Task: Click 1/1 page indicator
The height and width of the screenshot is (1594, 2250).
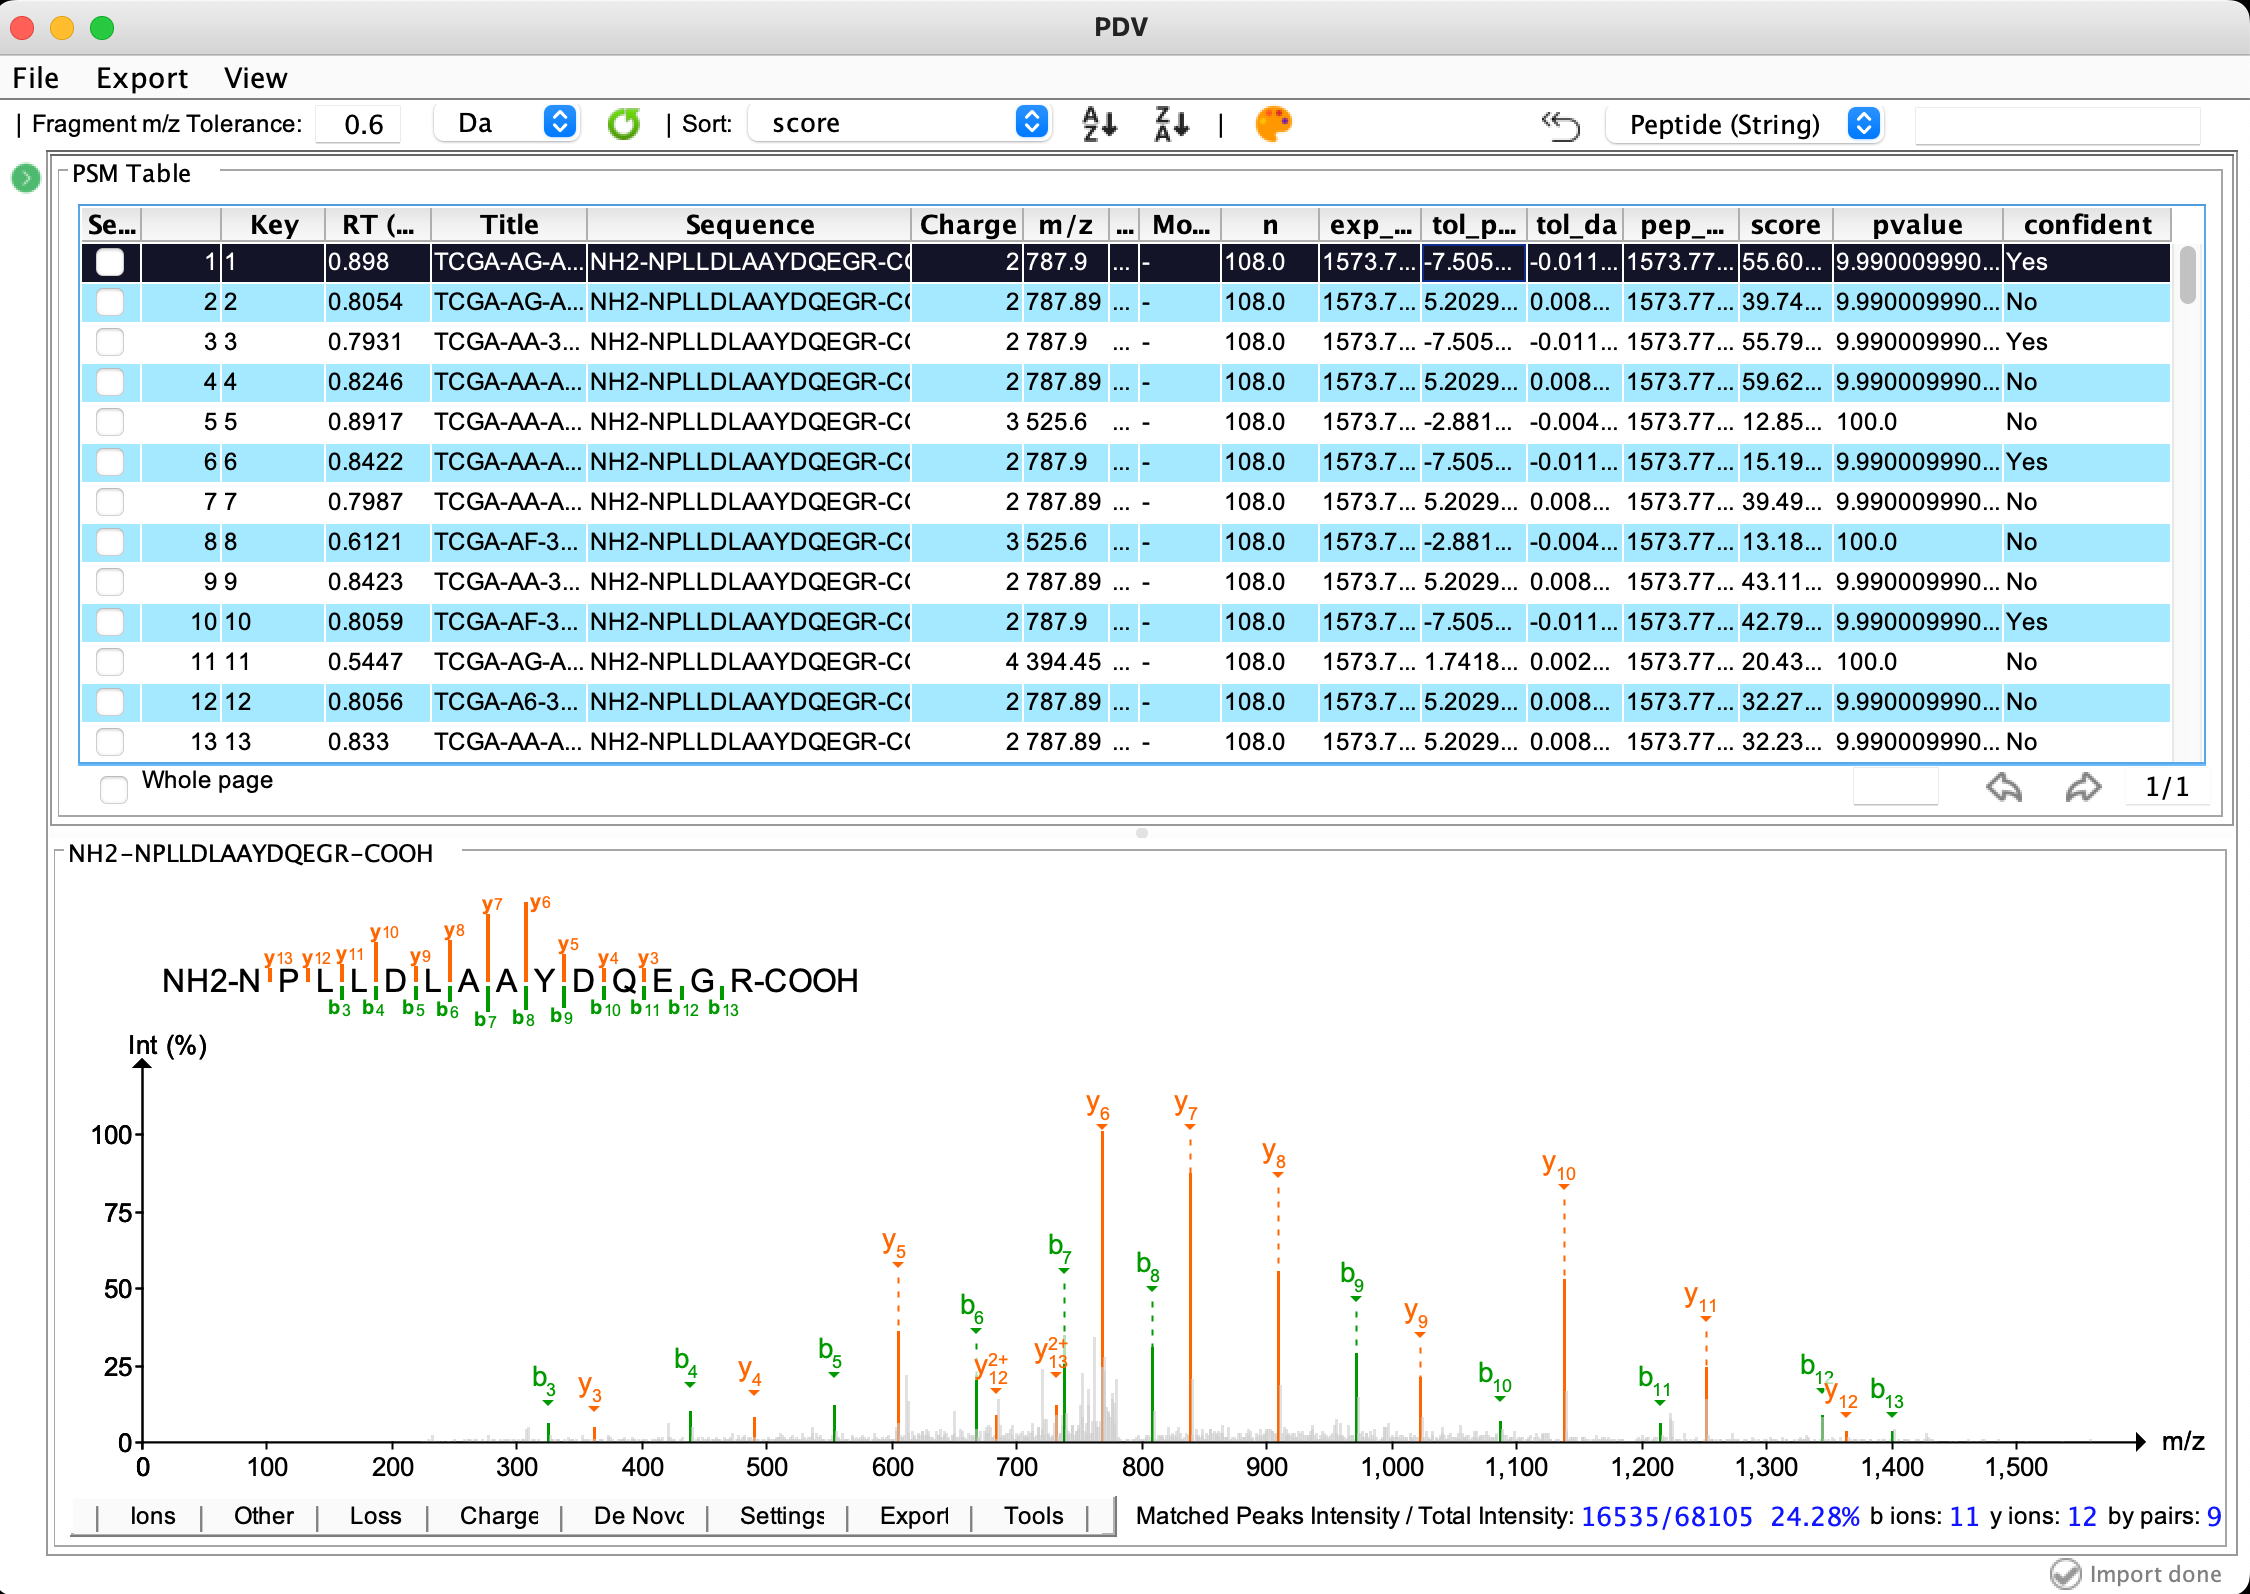Action: click(2167, 788)
